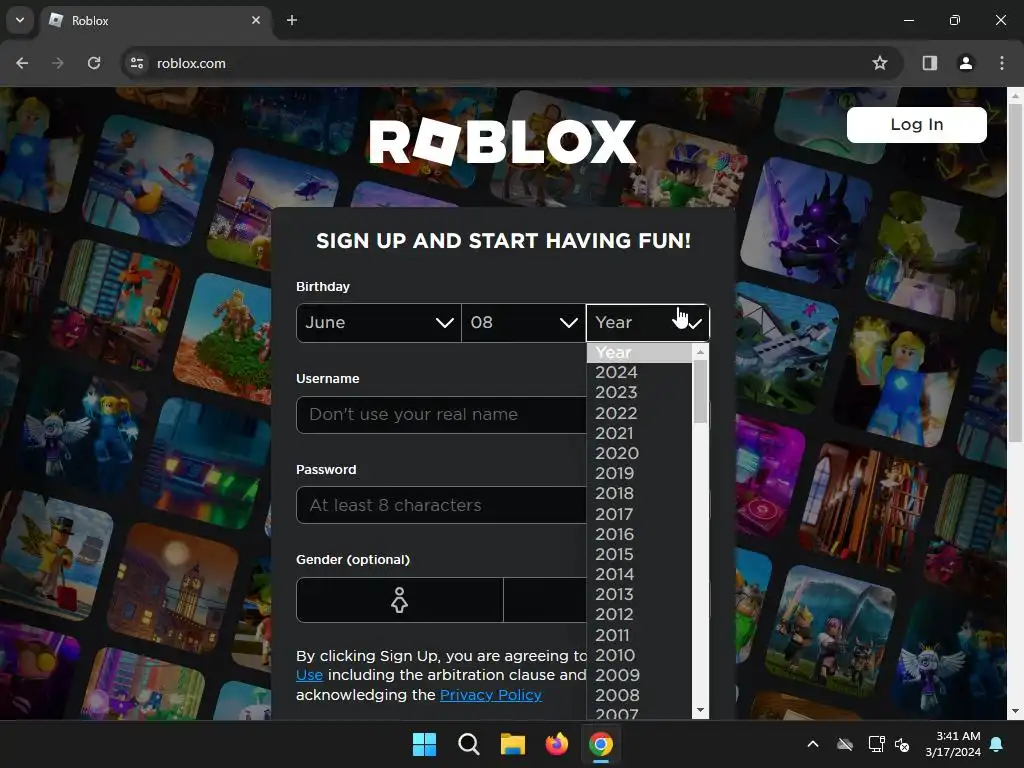Pick 2008 in the year list
The height and width of the screenshot is (768, 1024).
coord(639,696)
